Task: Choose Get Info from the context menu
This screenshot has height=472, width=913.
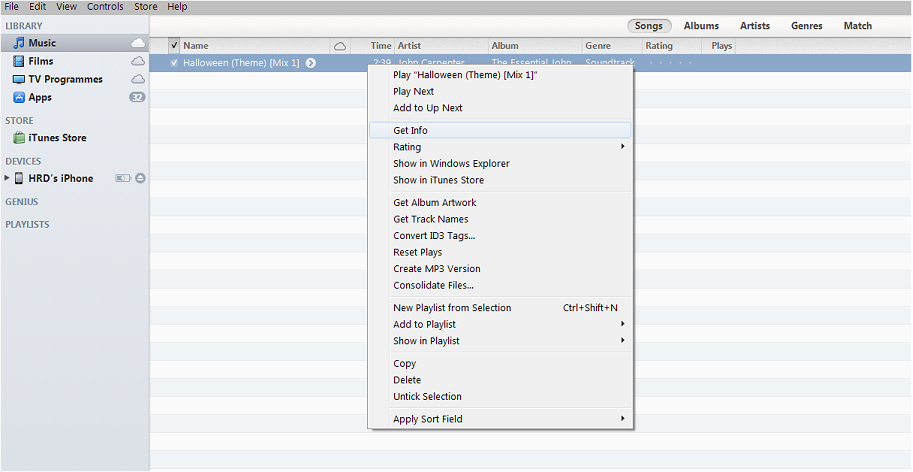Action: click(x=500, y=130)
